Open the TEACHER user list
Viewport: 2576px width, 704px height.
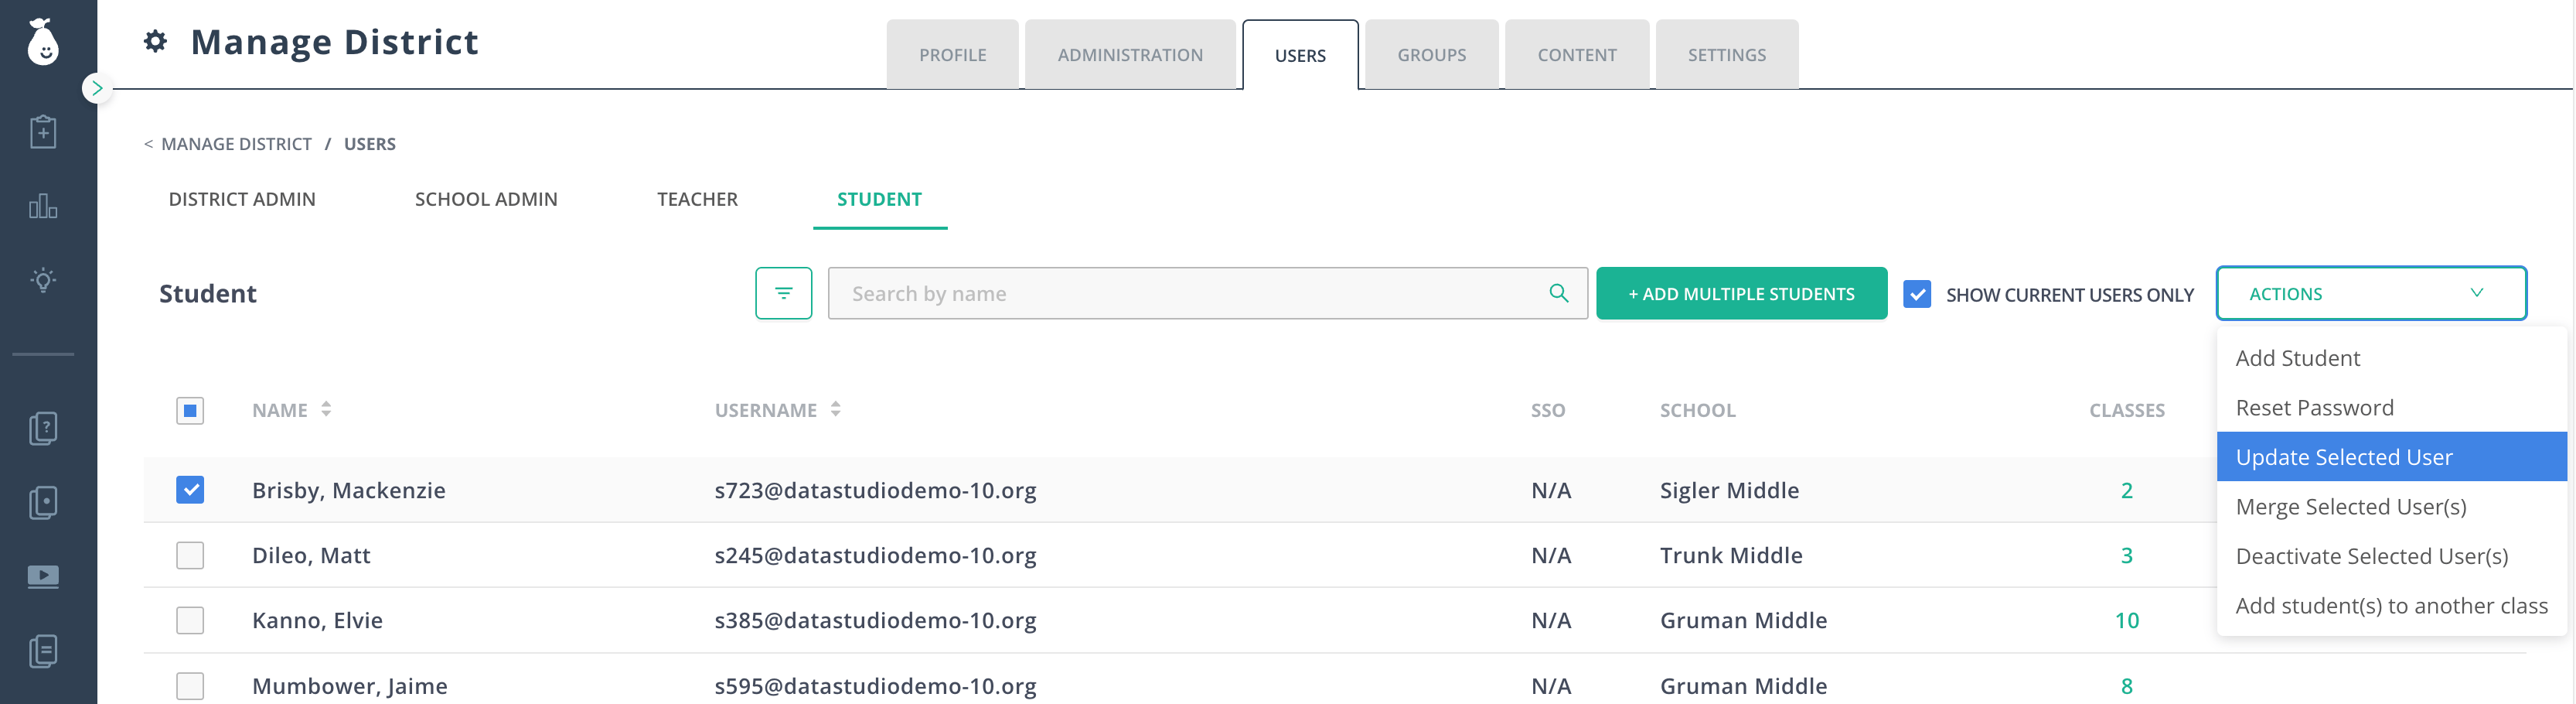click(697, 199)
